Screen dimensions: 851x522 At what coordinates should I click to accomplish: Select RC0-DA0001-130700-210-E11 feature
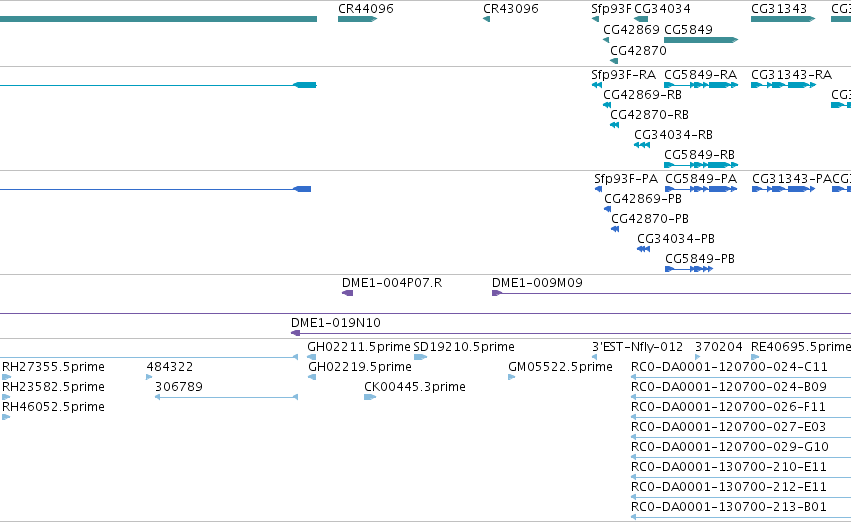pos(741,477)
